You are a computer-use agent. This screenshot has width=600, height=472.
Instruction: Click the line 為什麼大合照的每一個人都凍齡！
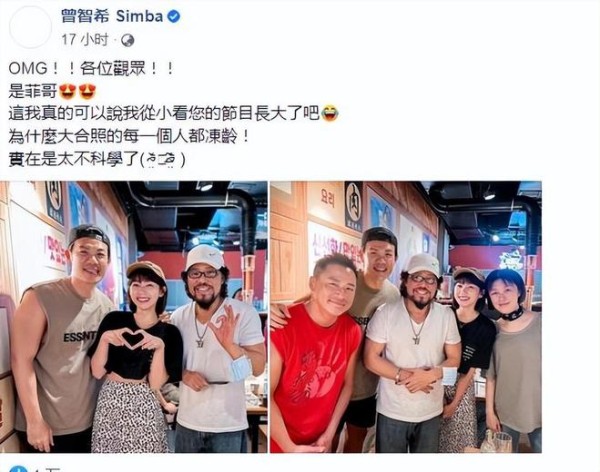(x=129, y=136)
